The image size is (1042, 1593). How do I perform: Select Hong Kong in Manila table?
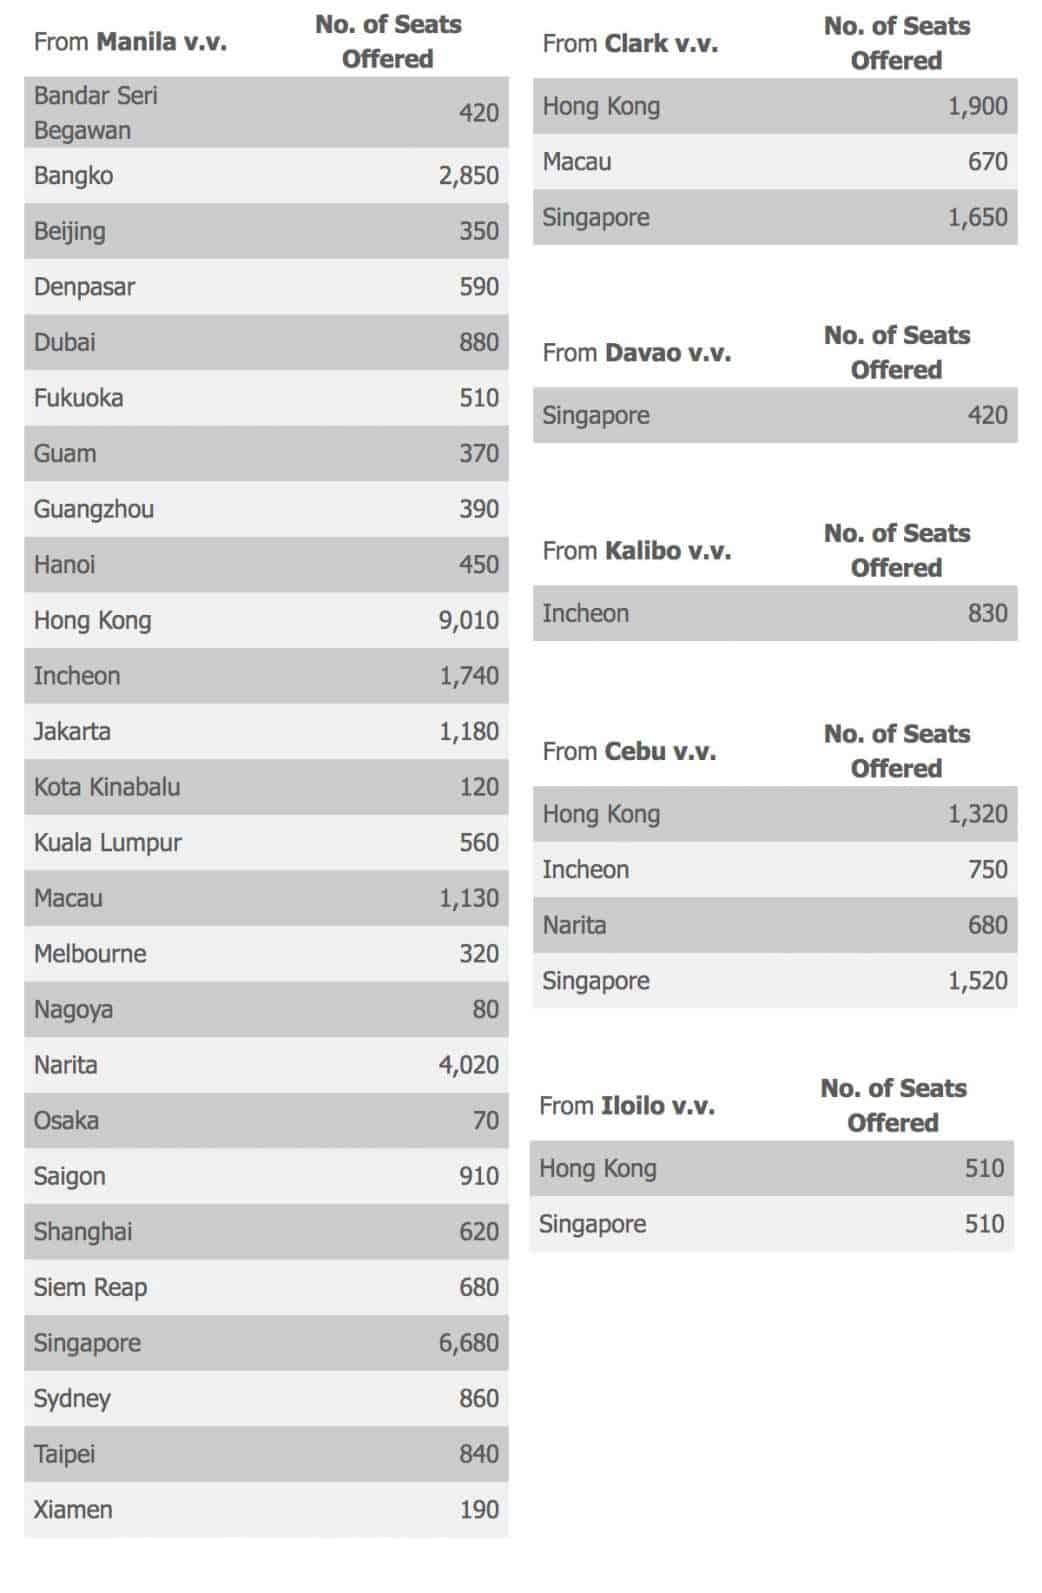pos(92,621)
